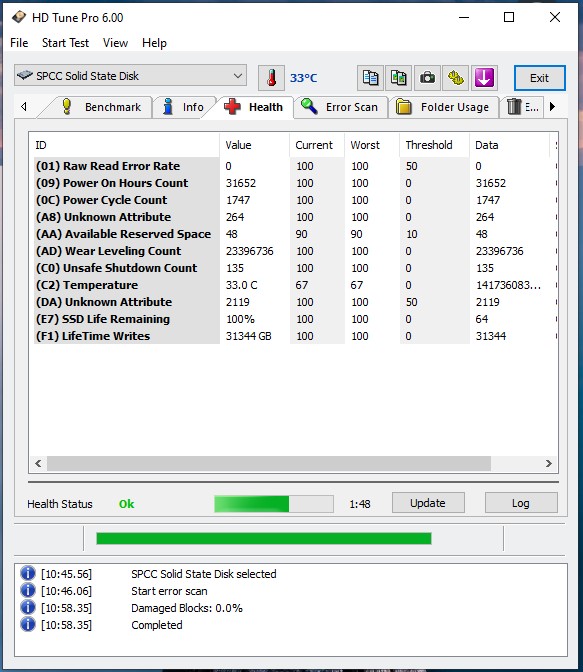Click info icon beside 'Damaged Blocks: 0.0%'
583x672 pixels.
(28, 607)
